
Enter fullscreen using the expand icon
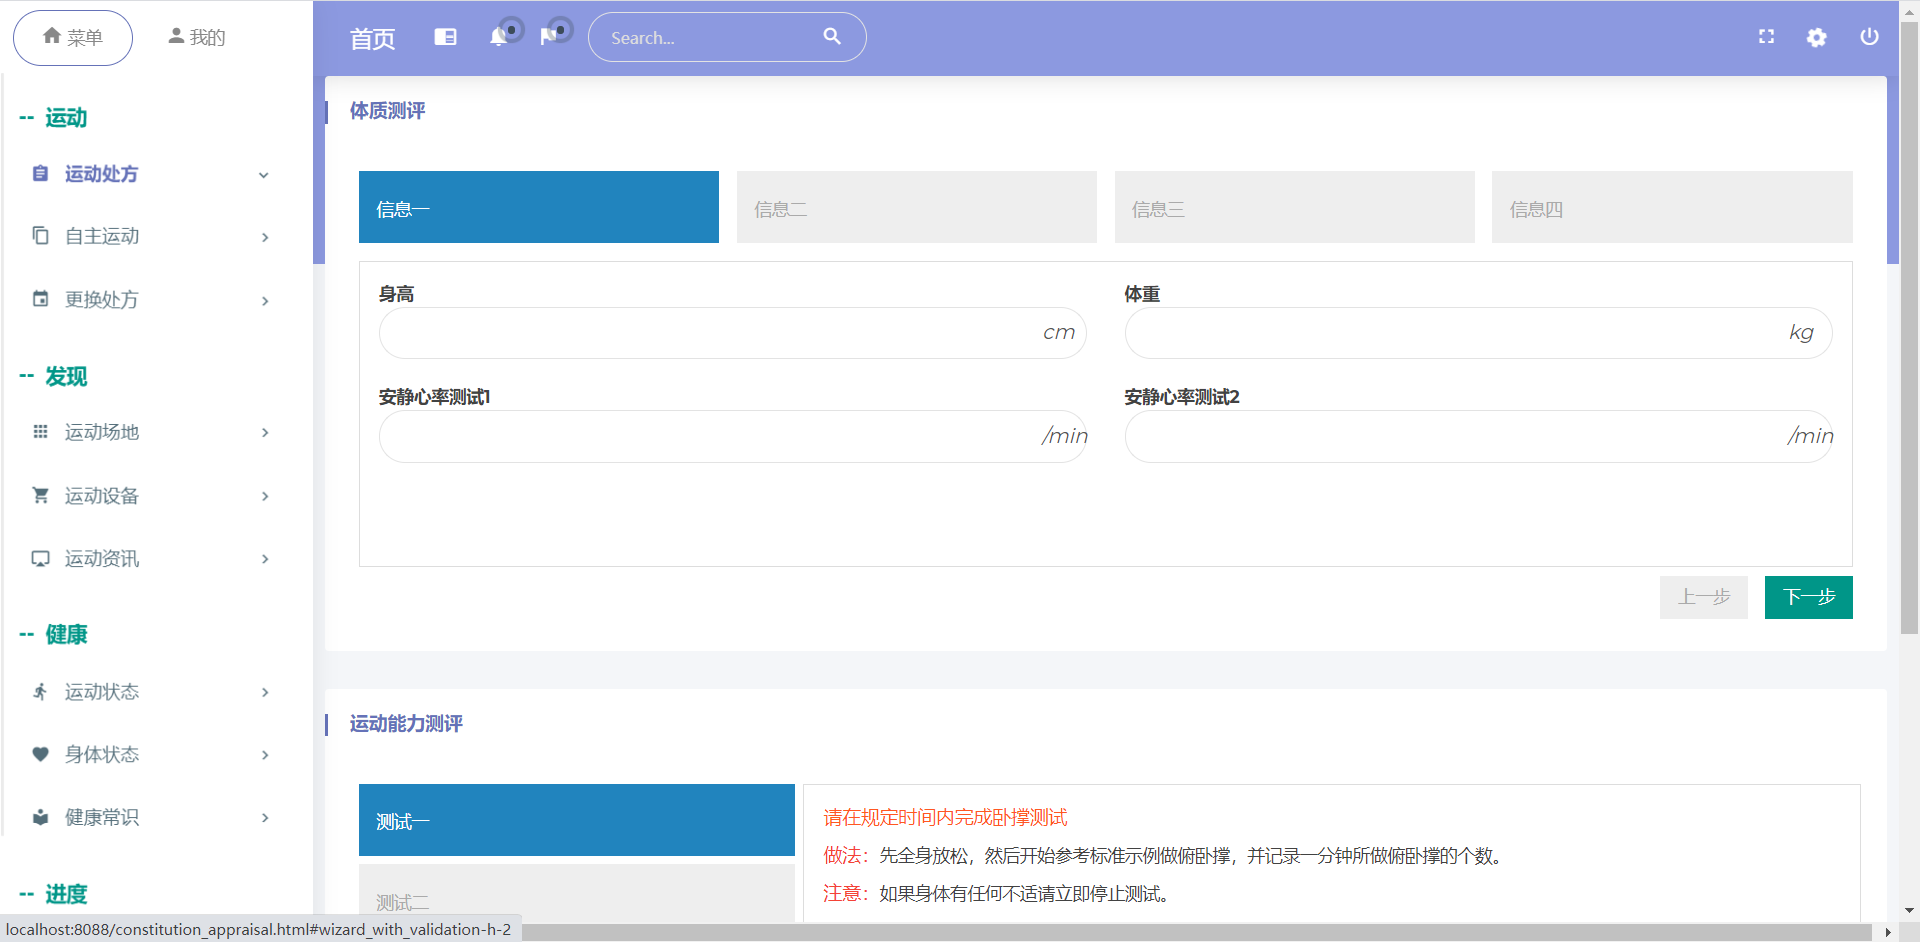coord(1766,37)
